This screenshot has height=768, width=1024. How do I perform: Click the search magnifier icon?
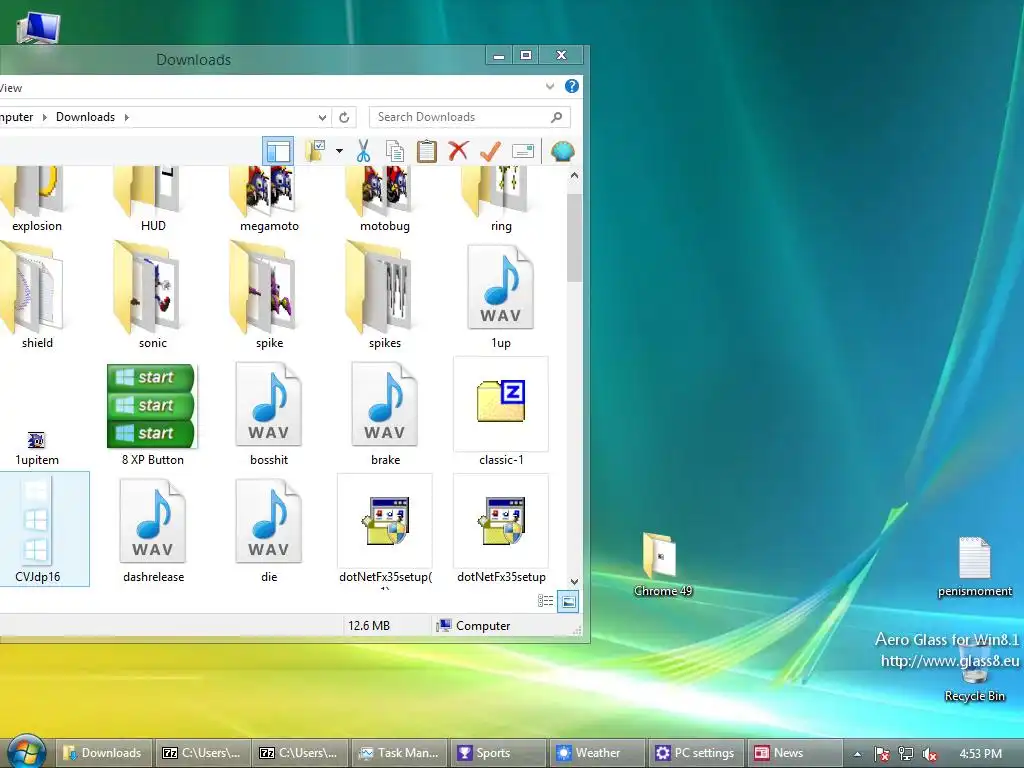[556, 117]
